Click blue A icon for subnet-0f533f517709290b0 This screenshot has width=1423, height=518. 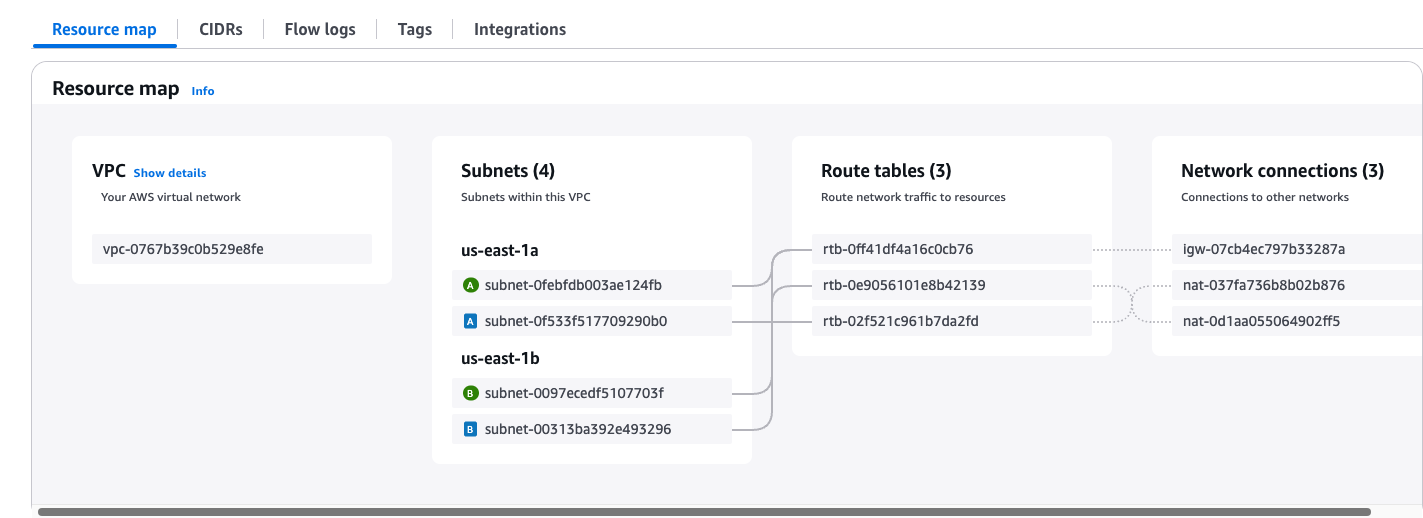coord(471,322)
